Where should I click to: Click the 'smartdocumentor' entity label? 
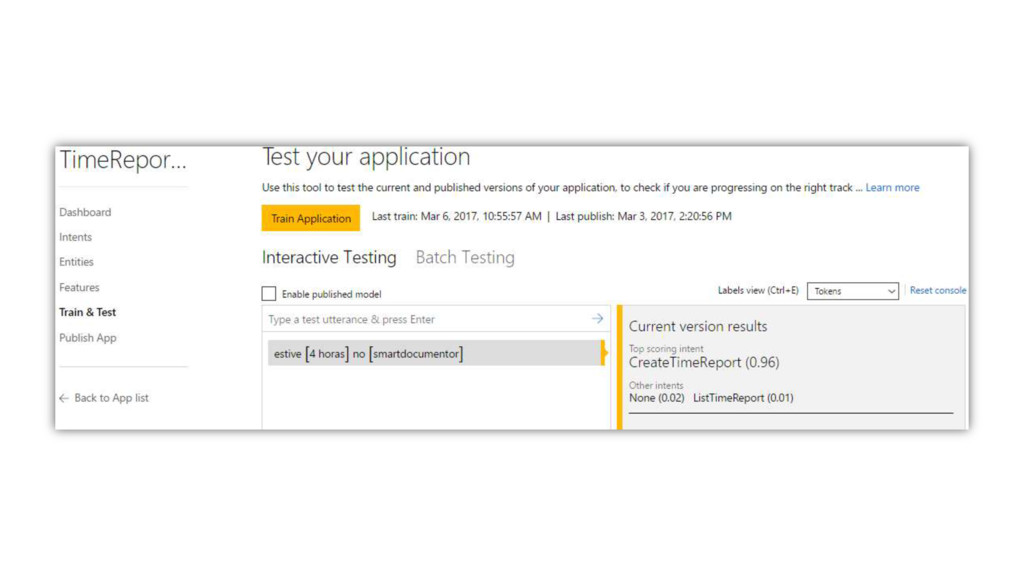tap(416, 354)
